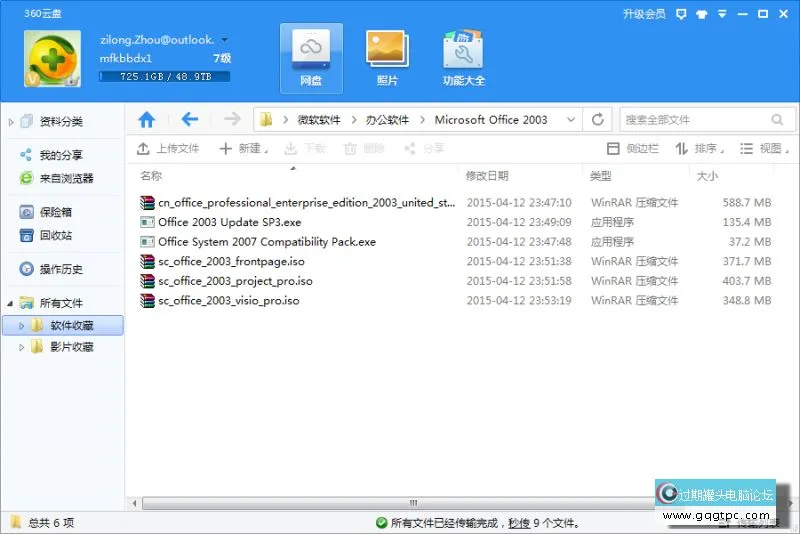Expand the address path dropdown arrow
Viewport: 800px width, 534px height.
[571, 120]
